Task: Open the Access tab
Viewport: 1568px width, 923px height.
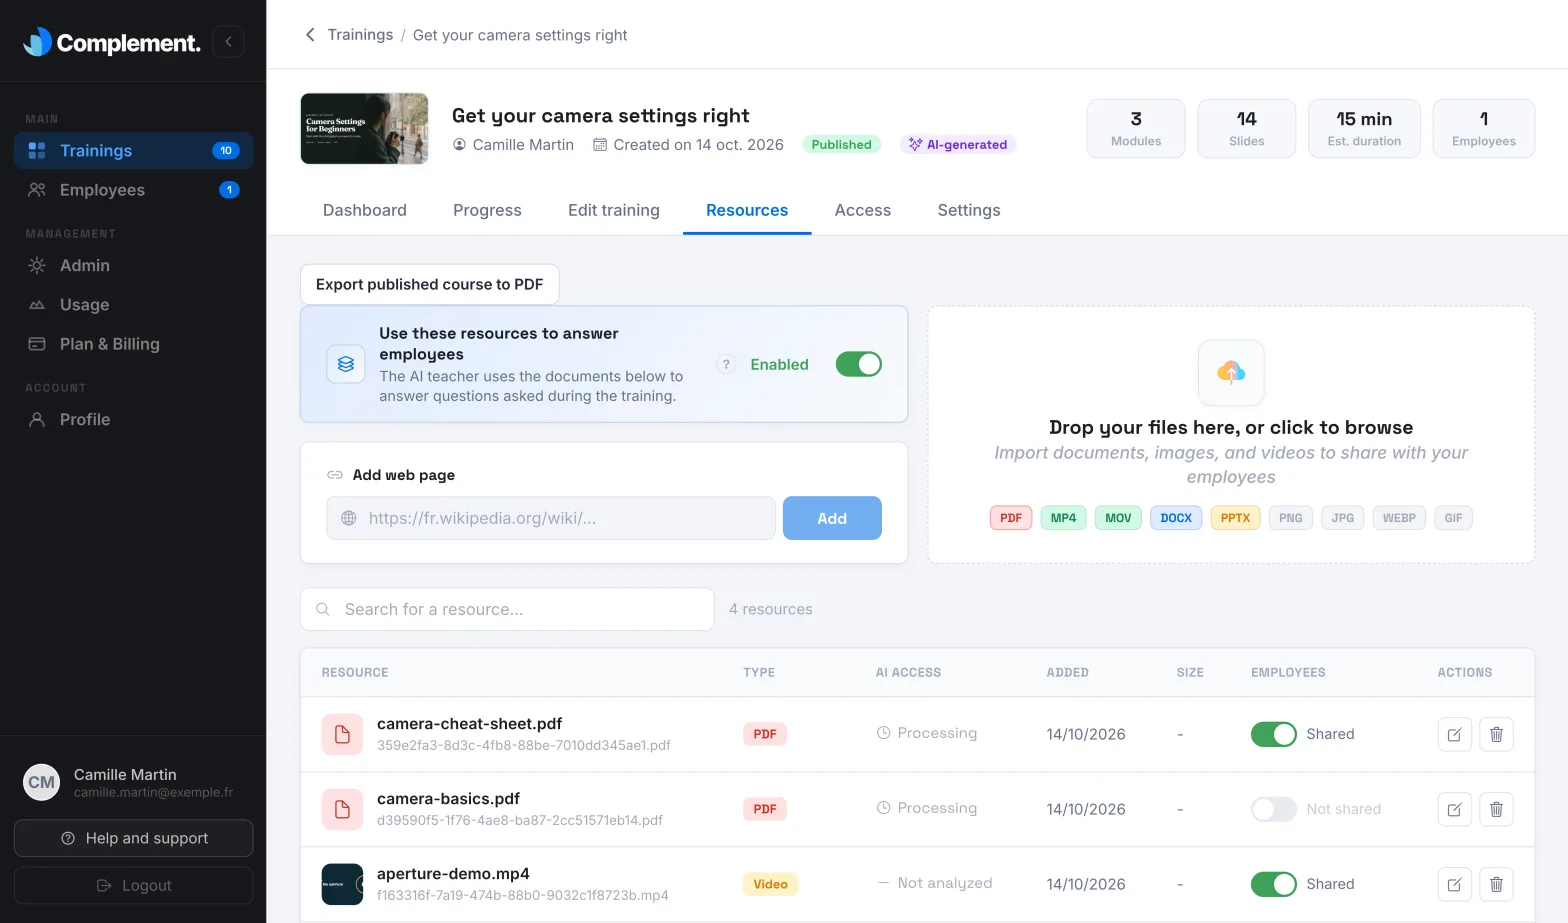Action: [x=863, y=210]
